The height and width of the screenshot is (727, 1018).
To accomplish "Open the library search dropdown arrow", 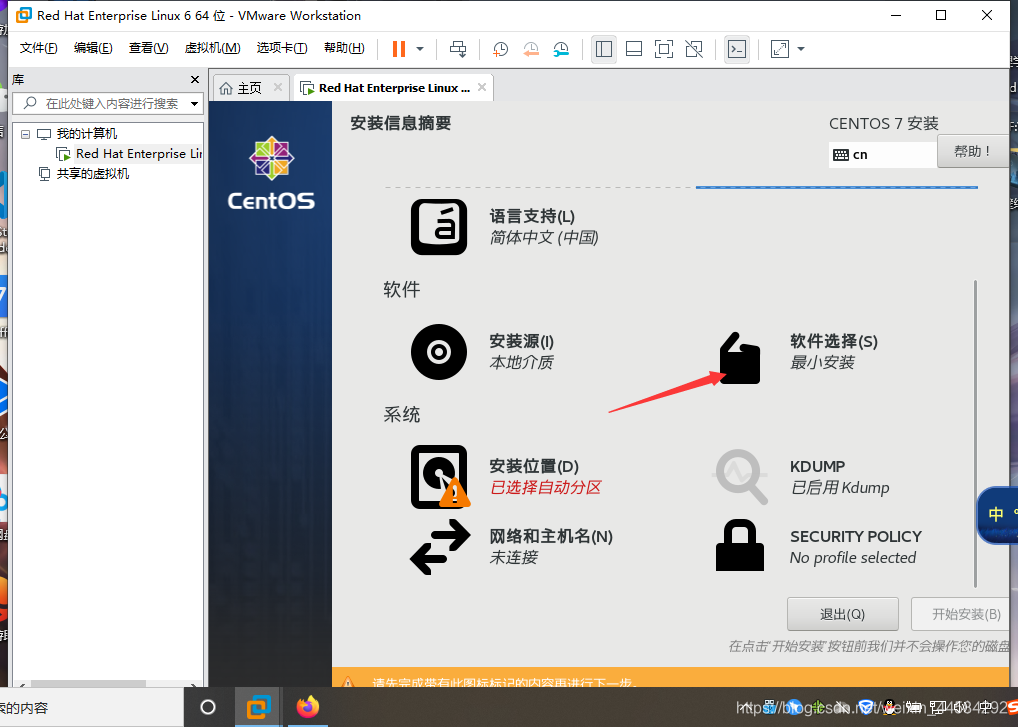I will 194,104.
